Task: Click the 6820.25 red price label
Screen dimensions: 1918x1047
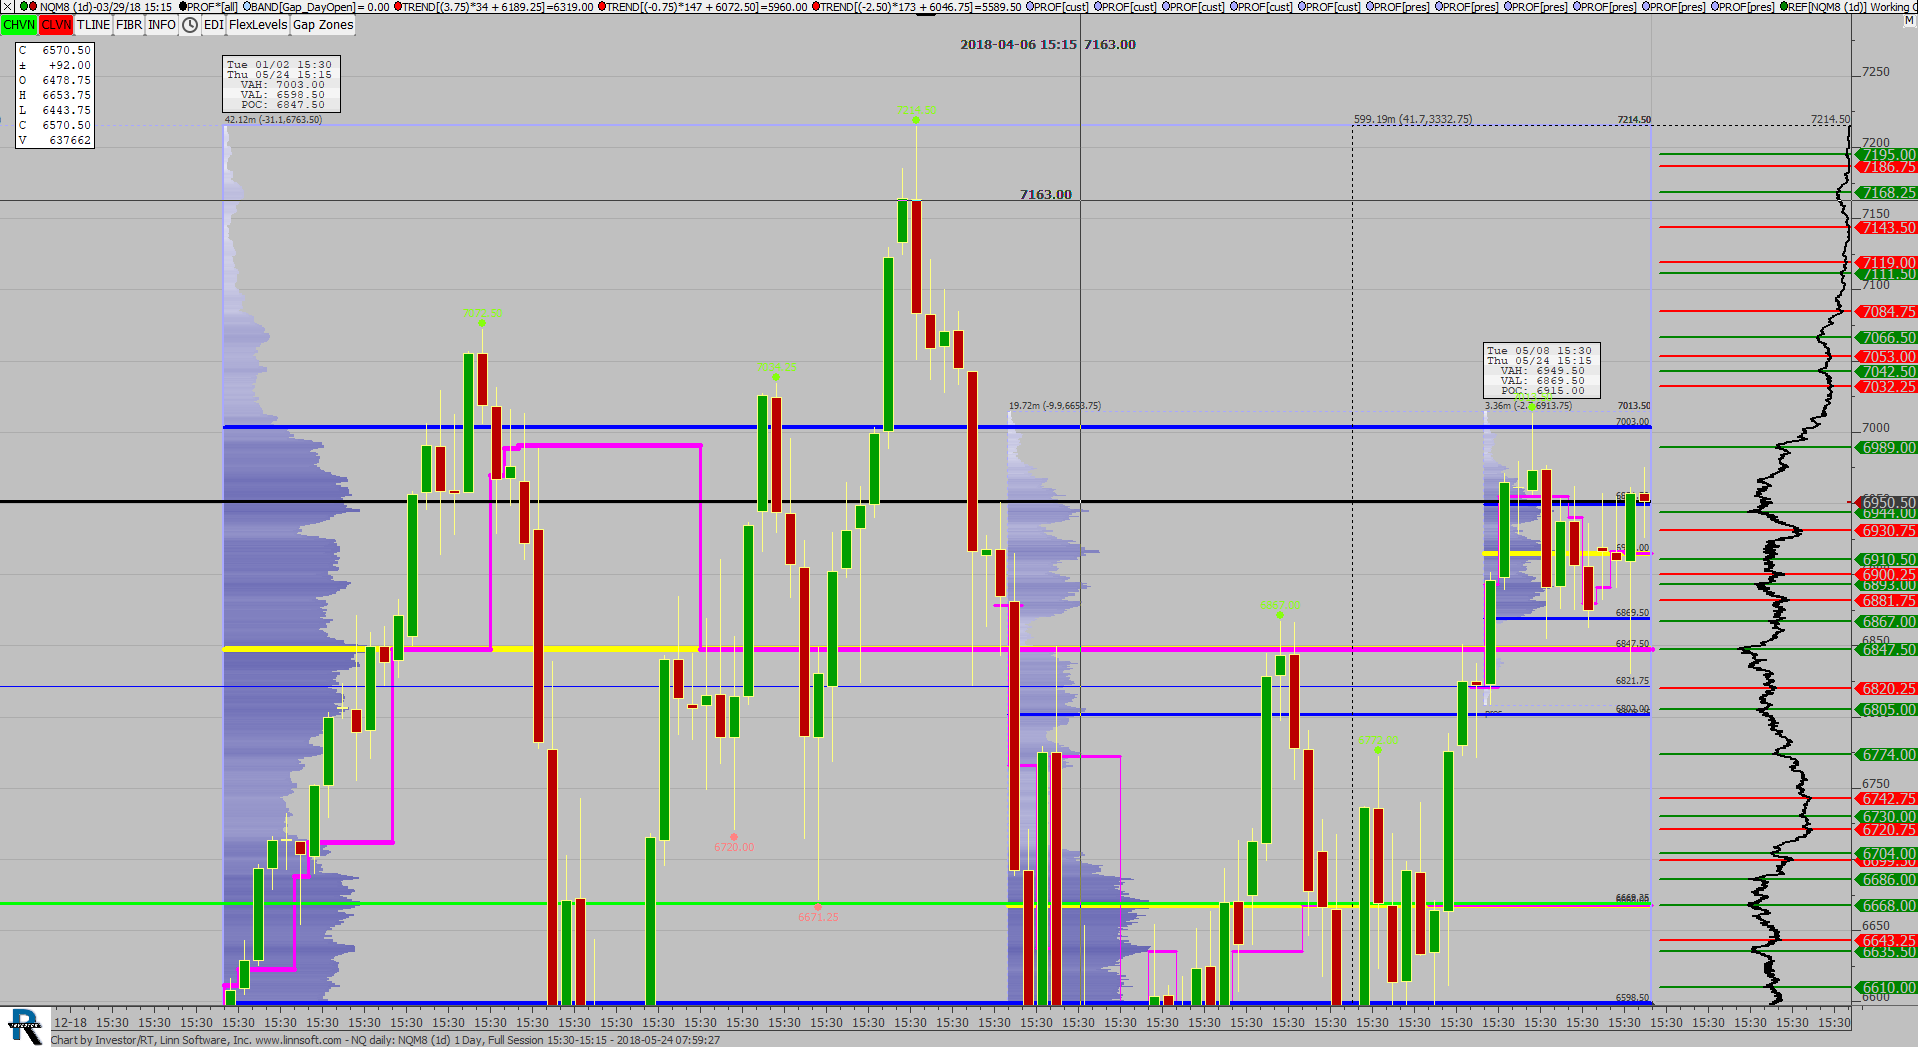Action: (1887, 689)
